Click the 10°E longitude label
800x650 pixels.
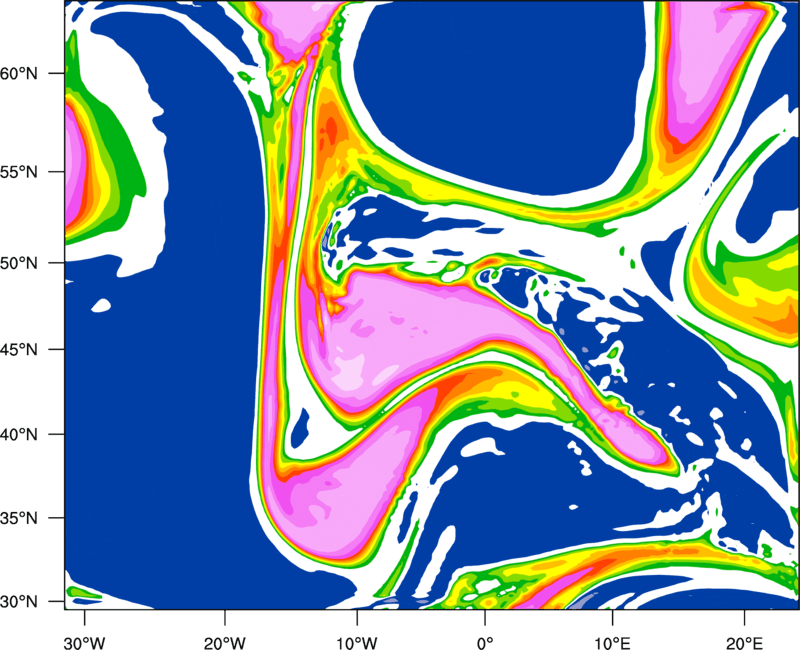pyautogui.click(x=612, y=643)
